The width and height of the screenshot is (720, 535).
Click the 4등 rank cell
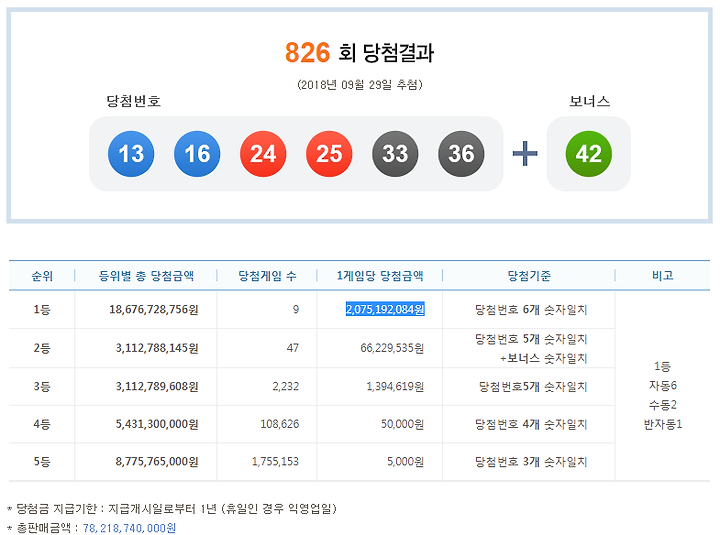tap(42, 424)
